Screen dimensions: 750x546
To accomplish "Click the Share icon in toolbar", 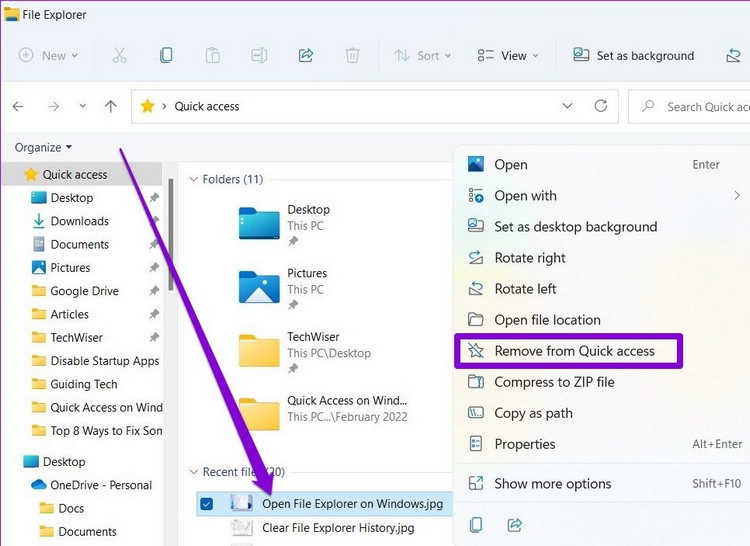I will click(306, 55).
